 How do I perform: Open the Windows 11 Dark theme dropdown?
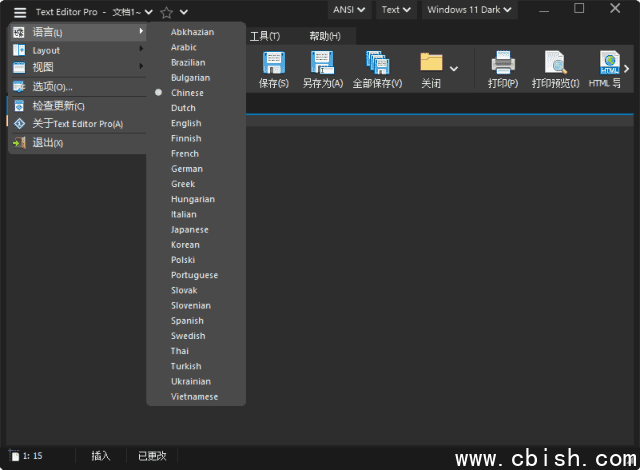click(x=470, y=10)
